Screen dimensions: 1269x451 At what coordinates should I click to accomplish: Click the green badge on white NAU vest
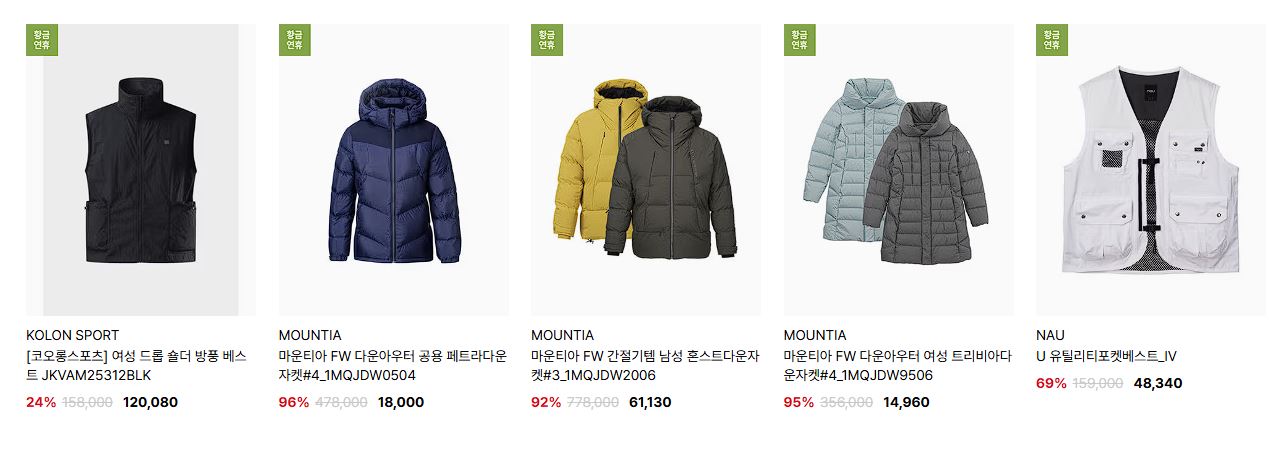pyautogui.click(x=1052, y=40)
